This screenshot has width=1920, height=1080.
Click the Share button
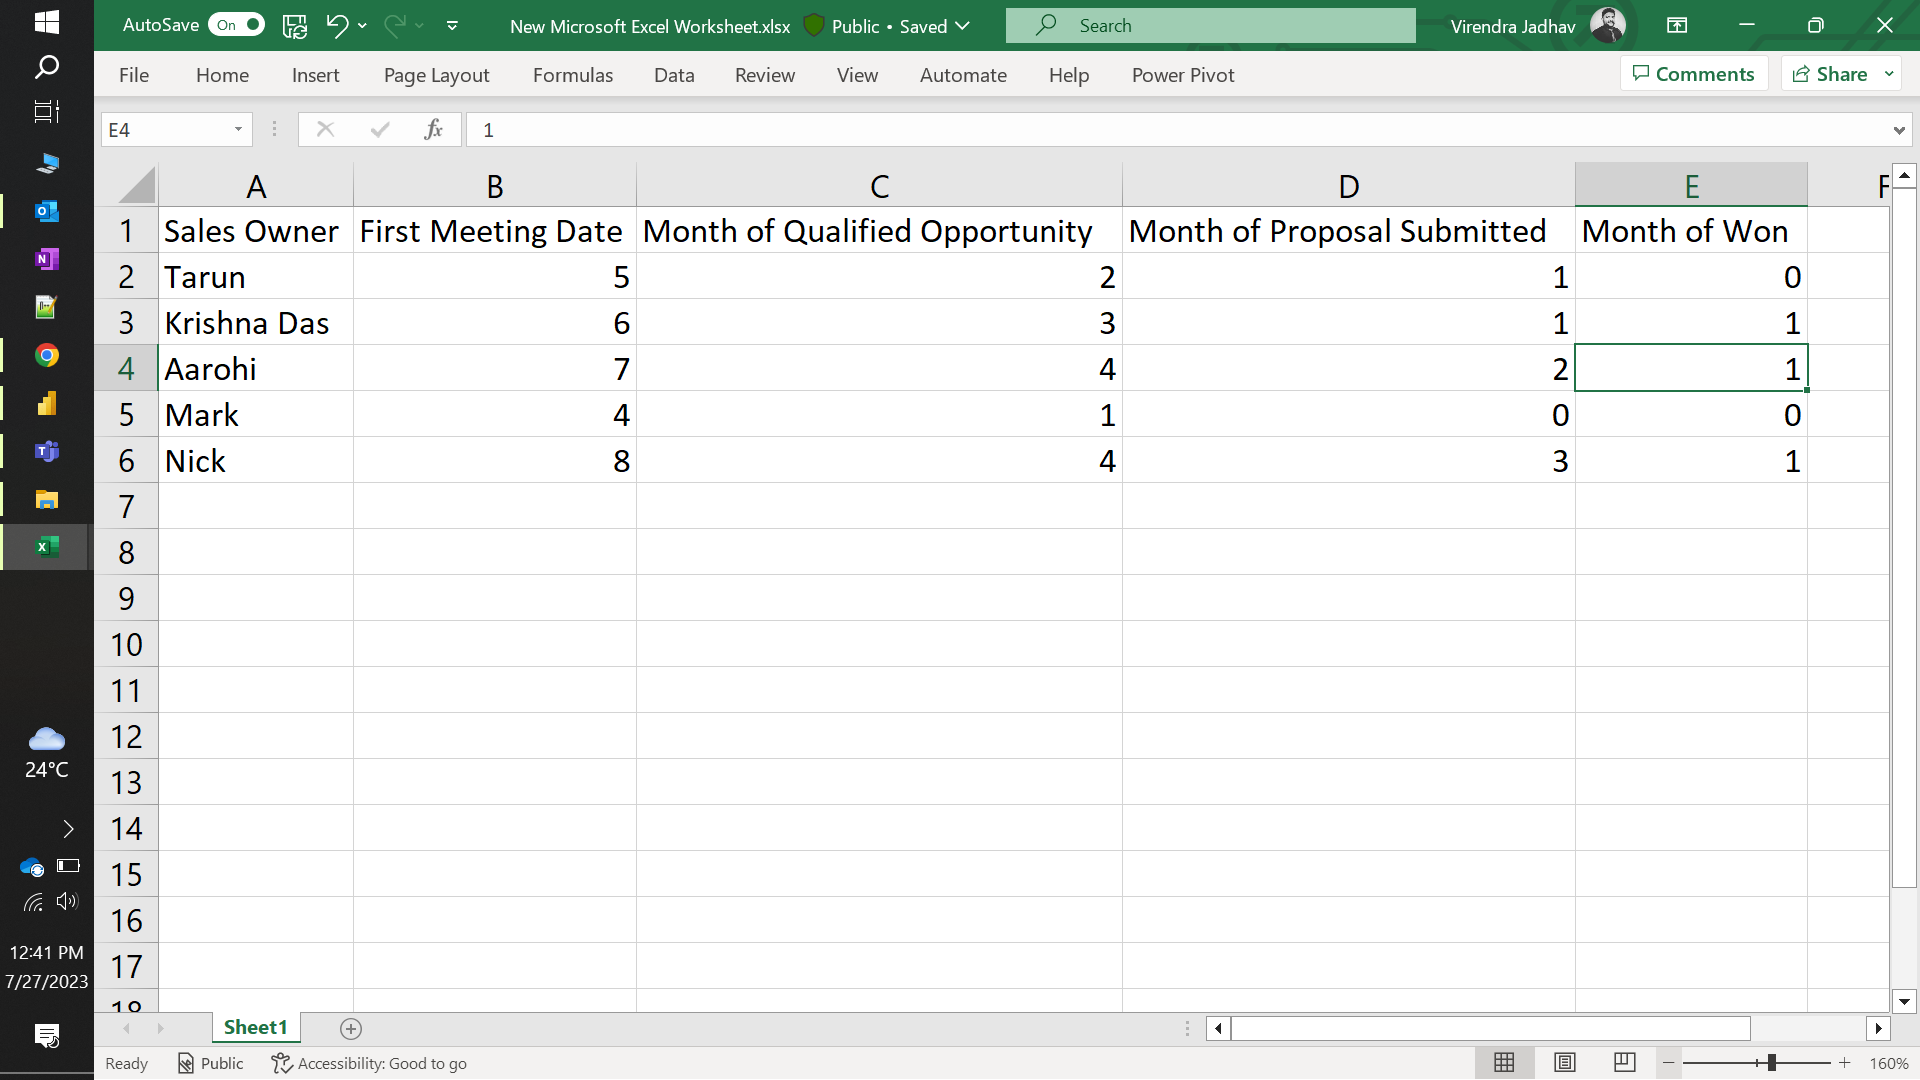pos(1830,74)
